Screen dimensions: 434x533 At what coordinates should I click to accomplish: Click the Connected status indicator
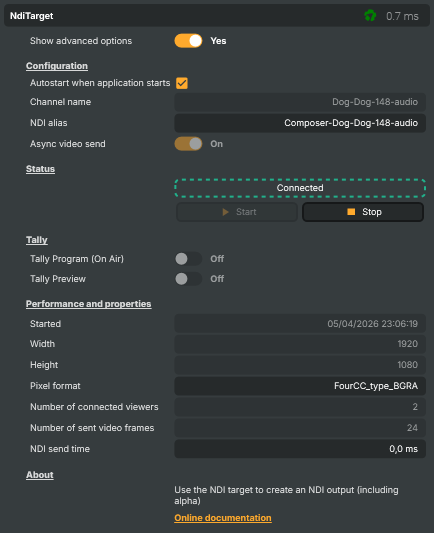point(300,188)
